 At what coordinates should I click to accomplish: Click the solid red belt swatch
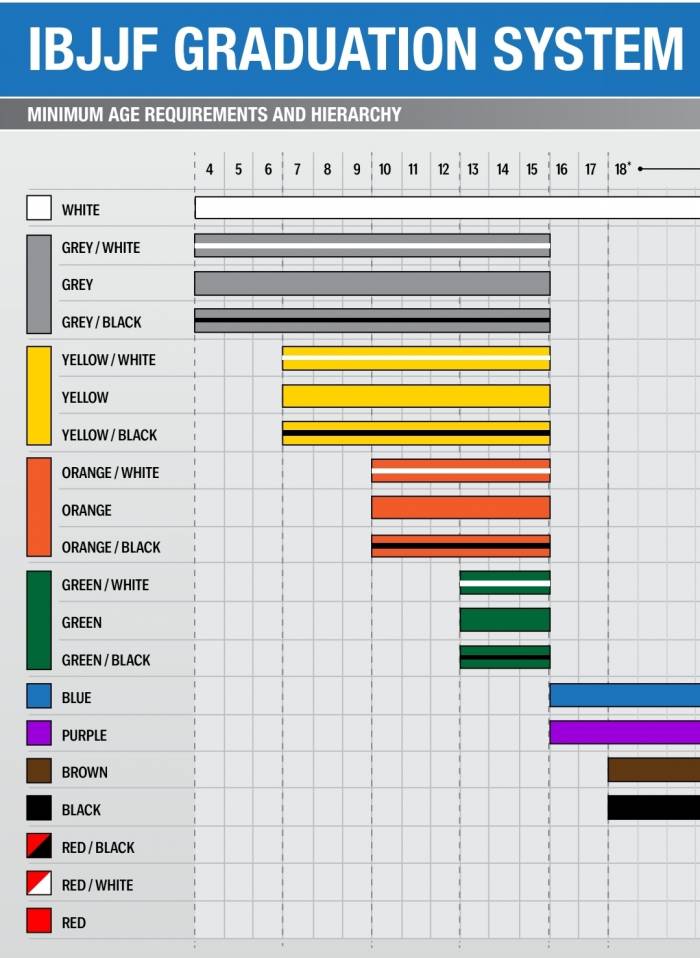(39, 921)
